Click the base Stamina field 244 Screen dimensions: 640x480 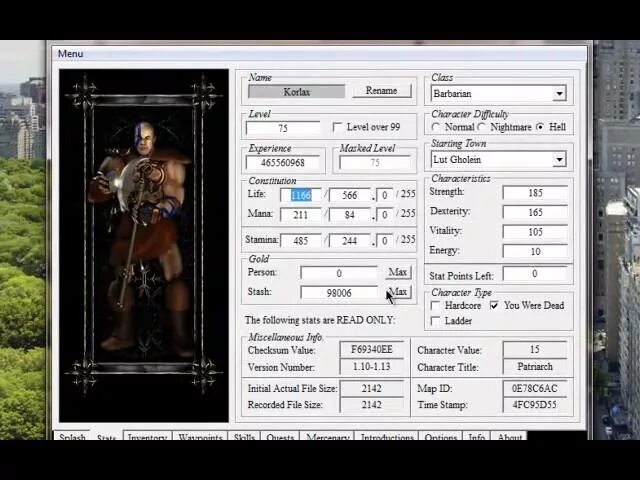point(350,241)
